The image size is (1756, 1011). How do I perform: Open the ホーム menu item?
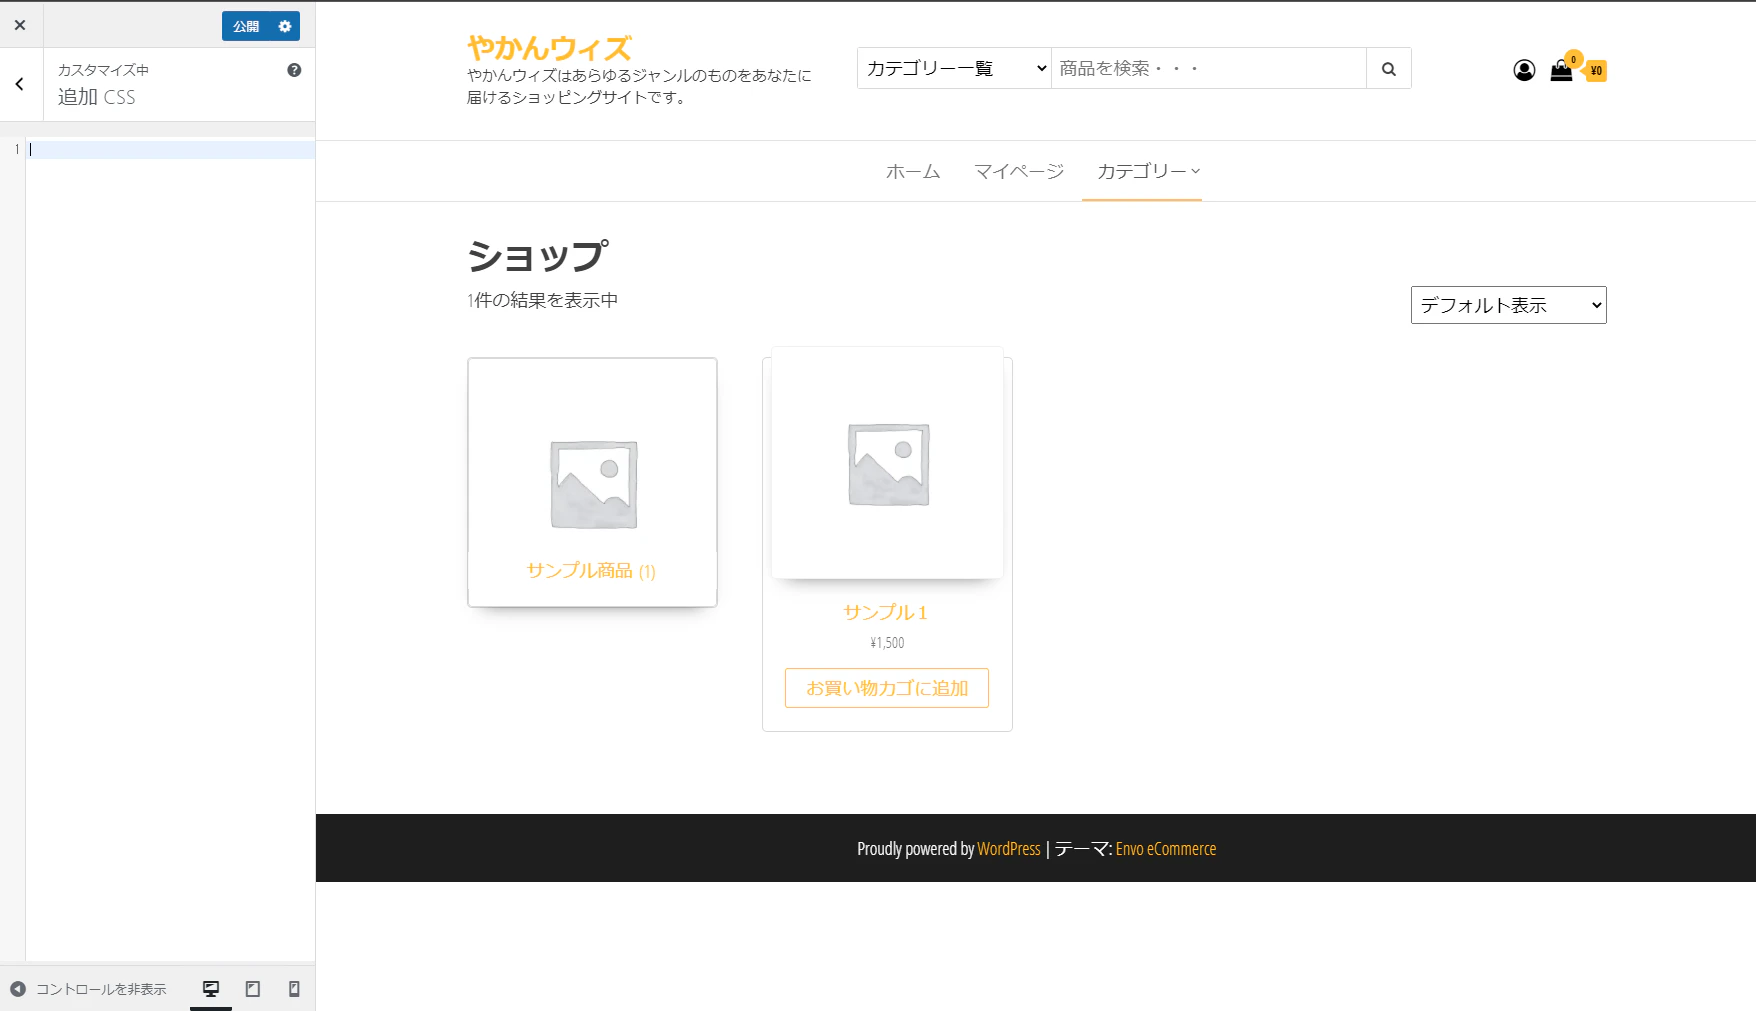pos(913,171)
